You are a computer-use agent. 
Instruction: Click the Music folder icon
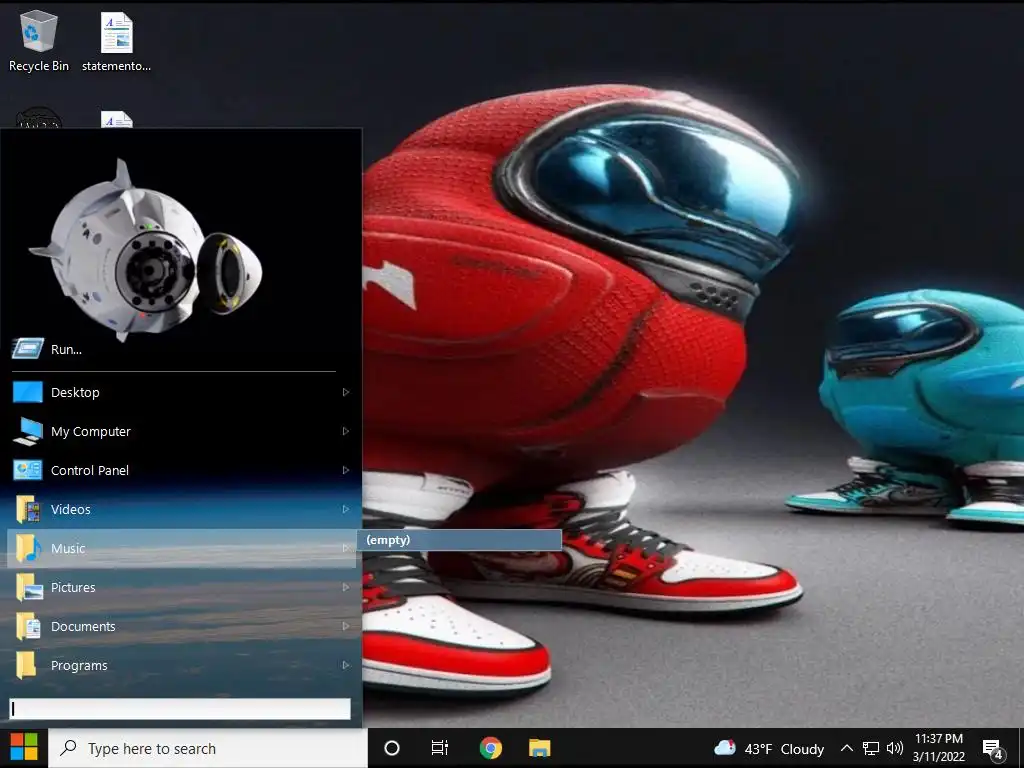pyautogui.click(x=27, y=548)
